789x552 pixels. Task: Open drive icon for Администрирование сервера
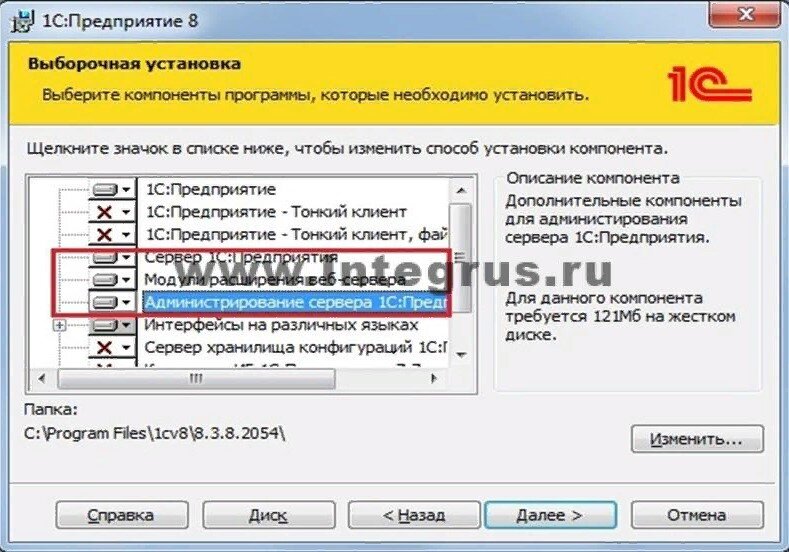tap(105, 302)
